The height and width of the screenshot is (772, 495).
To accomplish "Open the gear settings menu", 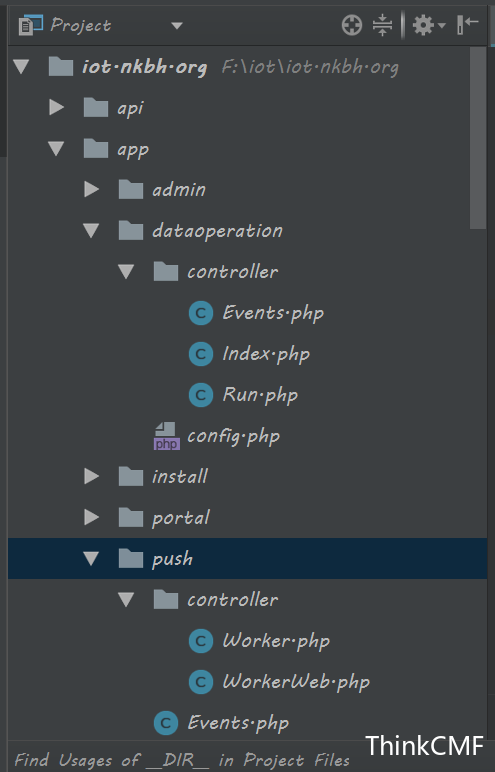I will (429, 25).
